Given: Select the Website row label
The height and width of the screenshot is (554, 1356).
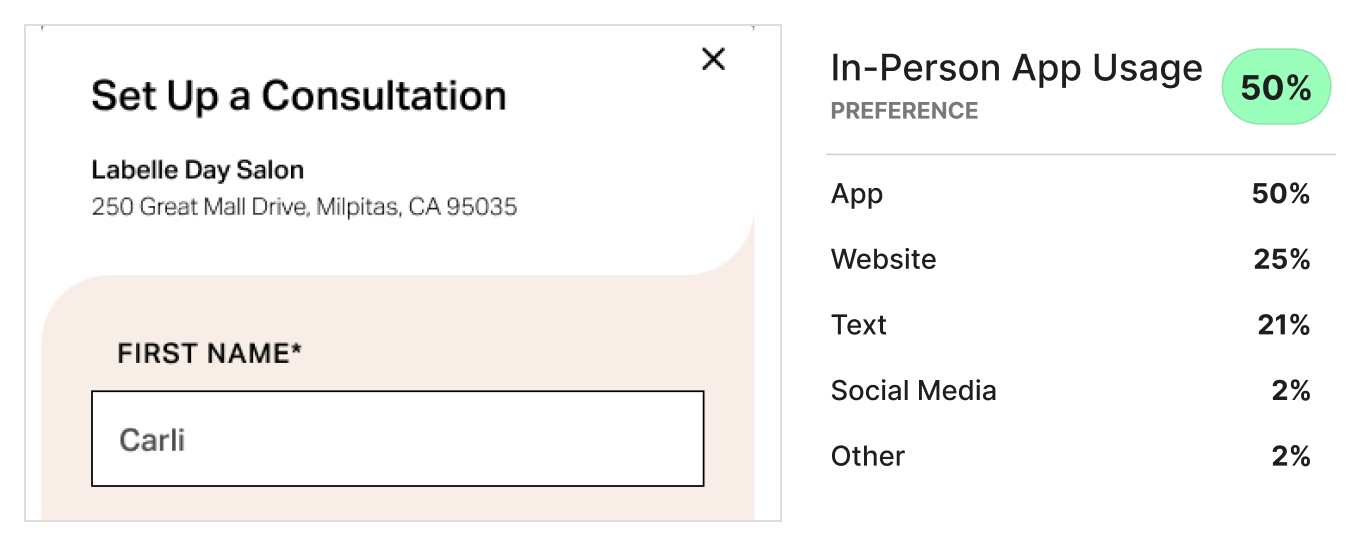Looking at the screenshot, I should 883,260.
